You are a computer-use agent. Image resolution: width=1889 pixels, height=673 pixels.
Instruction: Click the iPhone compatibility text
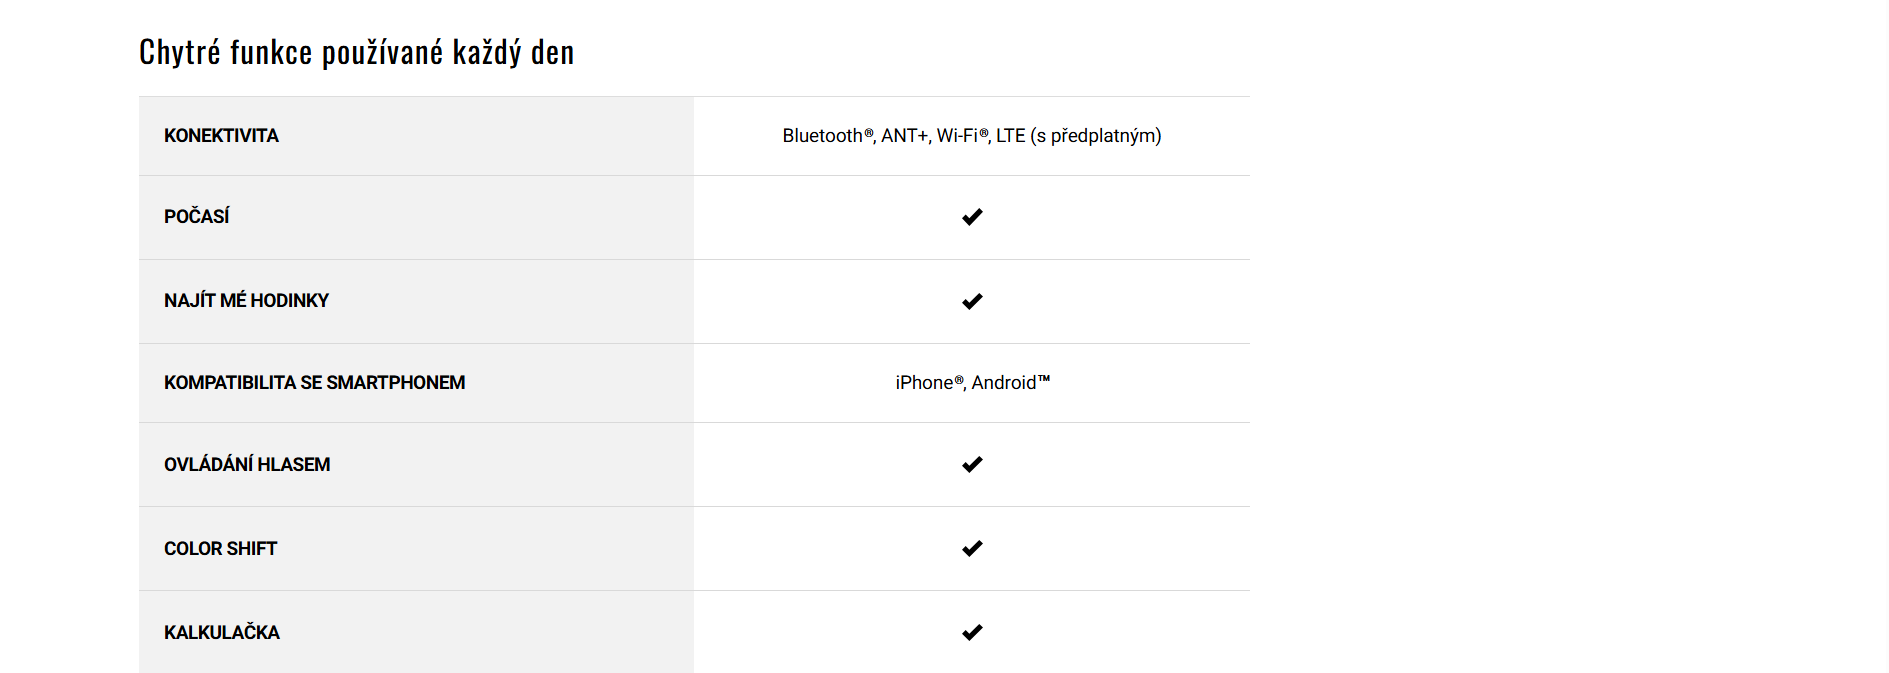(924, 383)
